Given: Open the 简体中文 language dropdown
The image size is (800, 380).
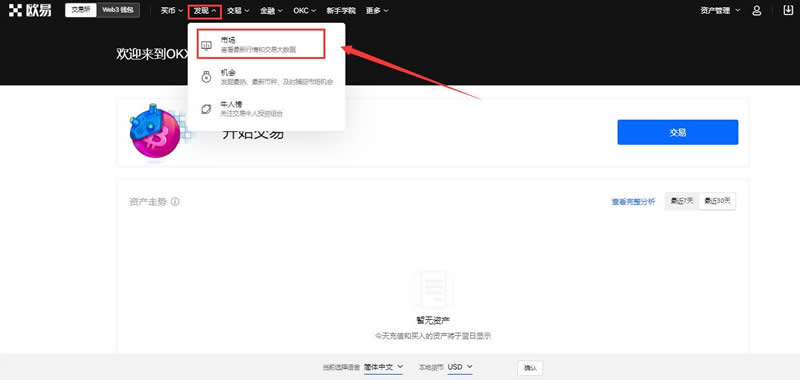Looking at the screenshot, I should [x=383, y=367].
